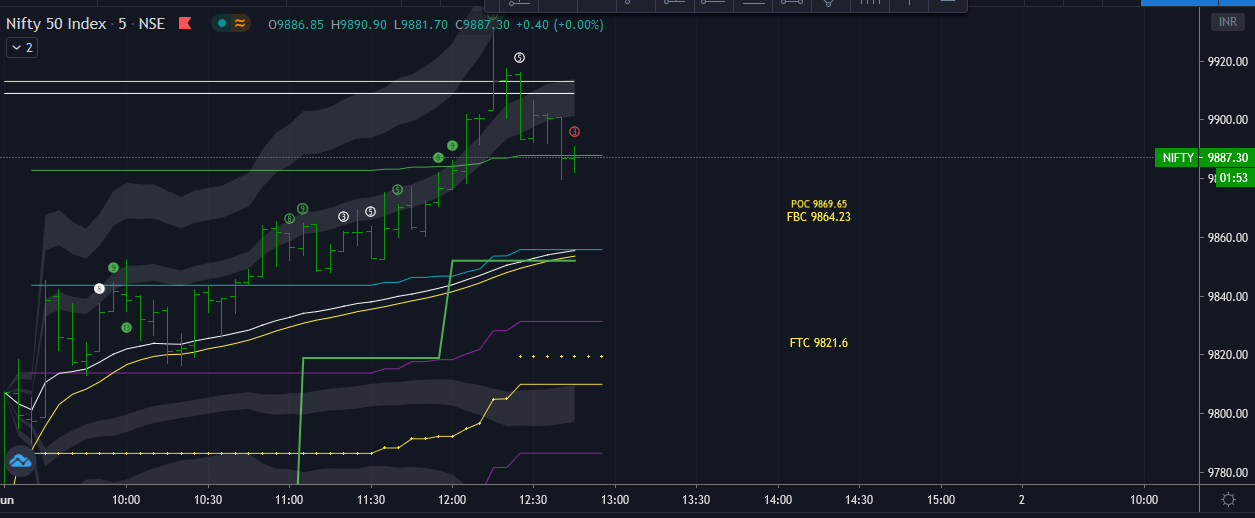Click the 9780.00 price axis label
This screenshot has width=1255, height=518.
1227,472
